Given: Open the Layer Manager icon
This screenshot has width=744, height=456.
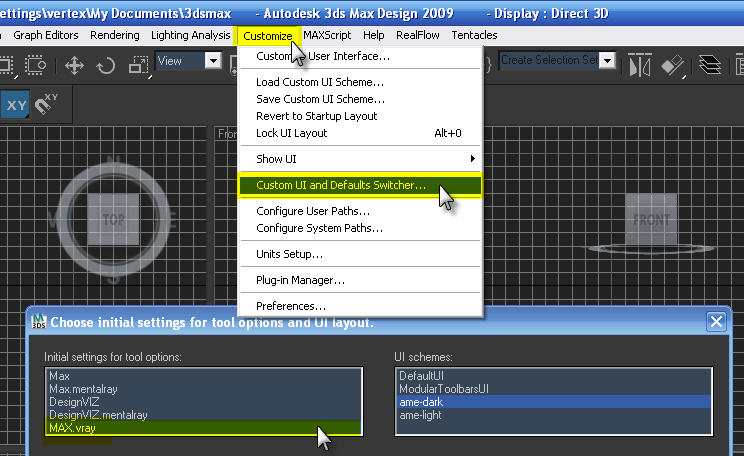Looking at the screenshot, I should point(709,65).
